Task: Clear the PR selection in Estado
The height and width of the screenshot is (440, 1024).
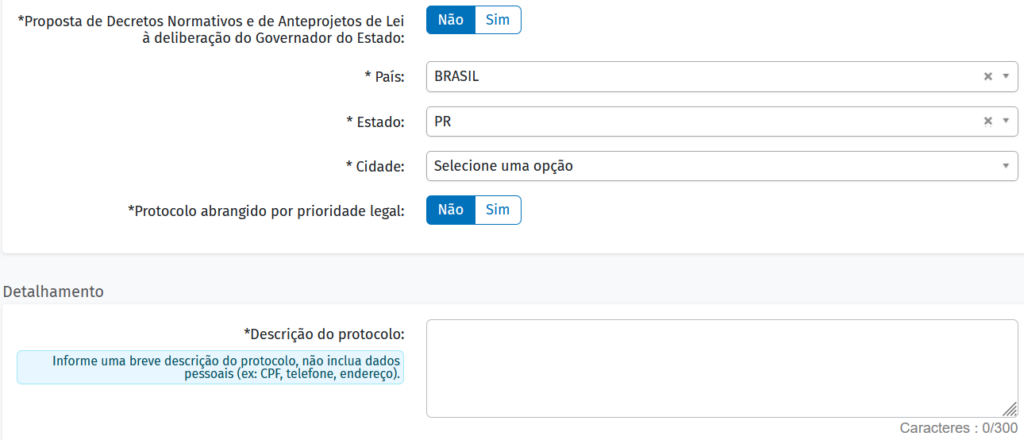Action: pyautogui.click(x=988, y=121)
